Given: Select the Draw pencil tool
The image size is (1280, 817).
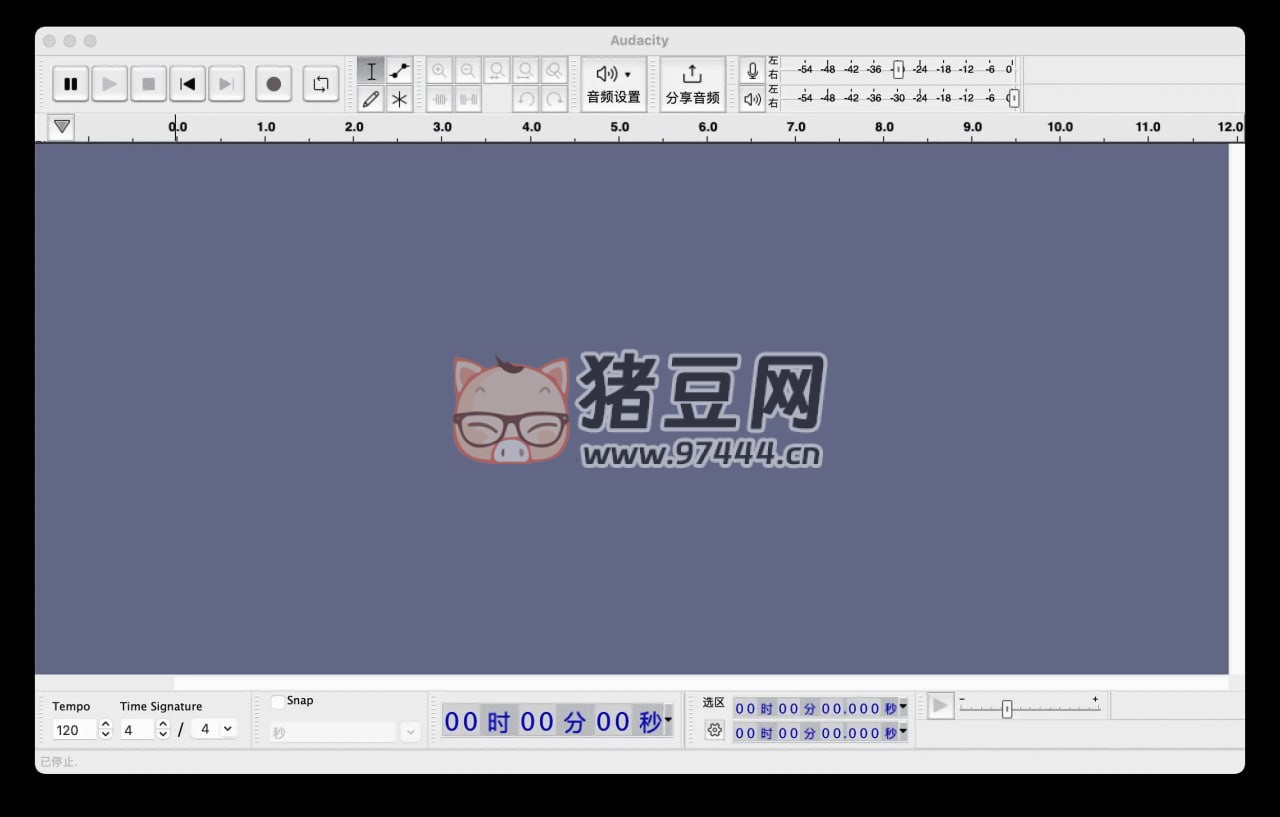Looking at the screenshot, I should 371,99.
